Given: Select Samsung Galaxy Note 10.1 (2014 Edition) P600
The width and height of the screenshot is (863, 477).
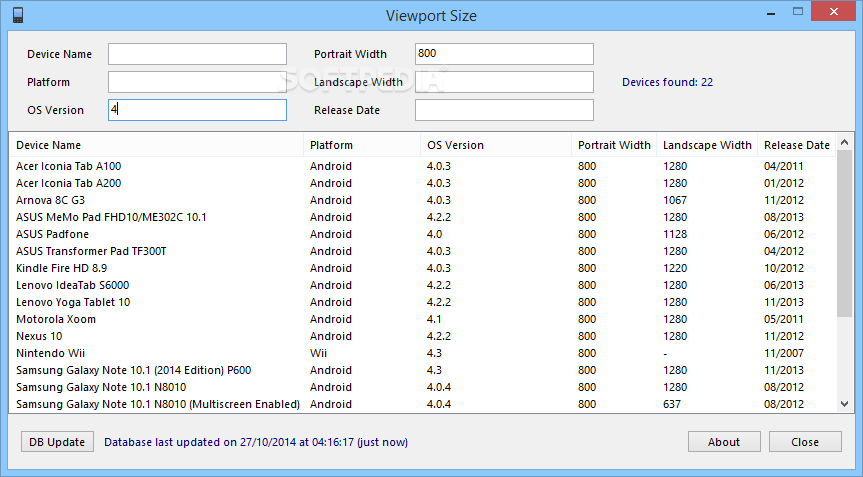Looking at the screenshot, I should pyautogui.click(x=423, y=370).
